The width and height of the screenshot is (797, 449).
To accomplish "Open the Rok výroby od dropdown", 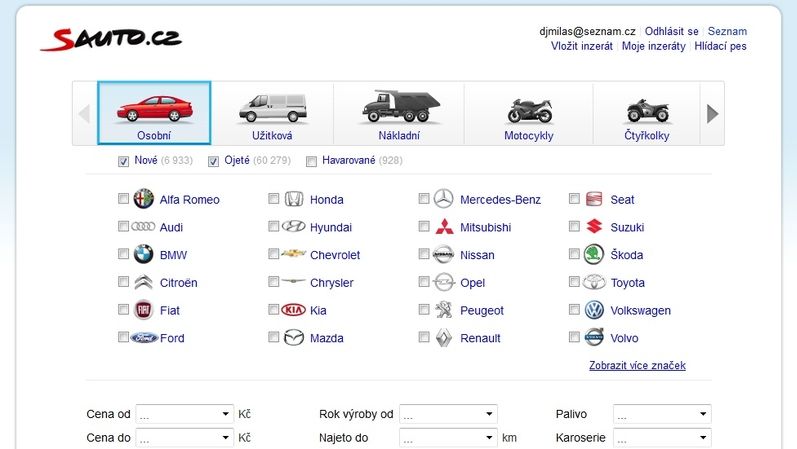I will pos(448,414).
